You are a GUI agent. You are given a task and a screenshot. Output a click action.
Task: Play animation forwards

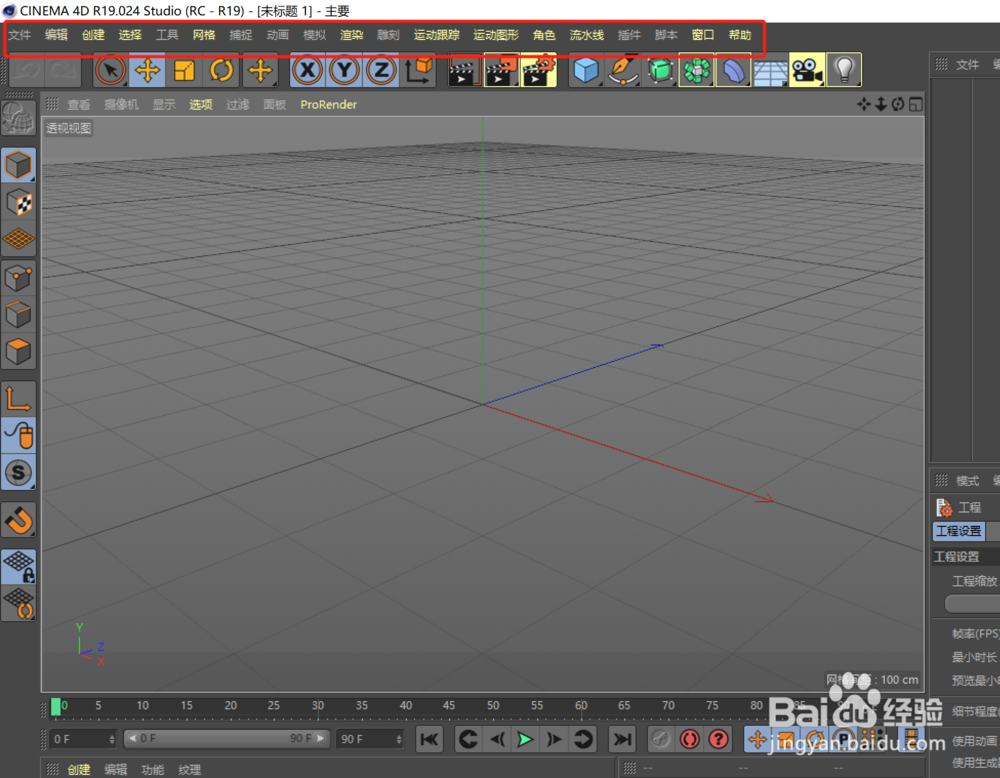(x=526, y=739)
